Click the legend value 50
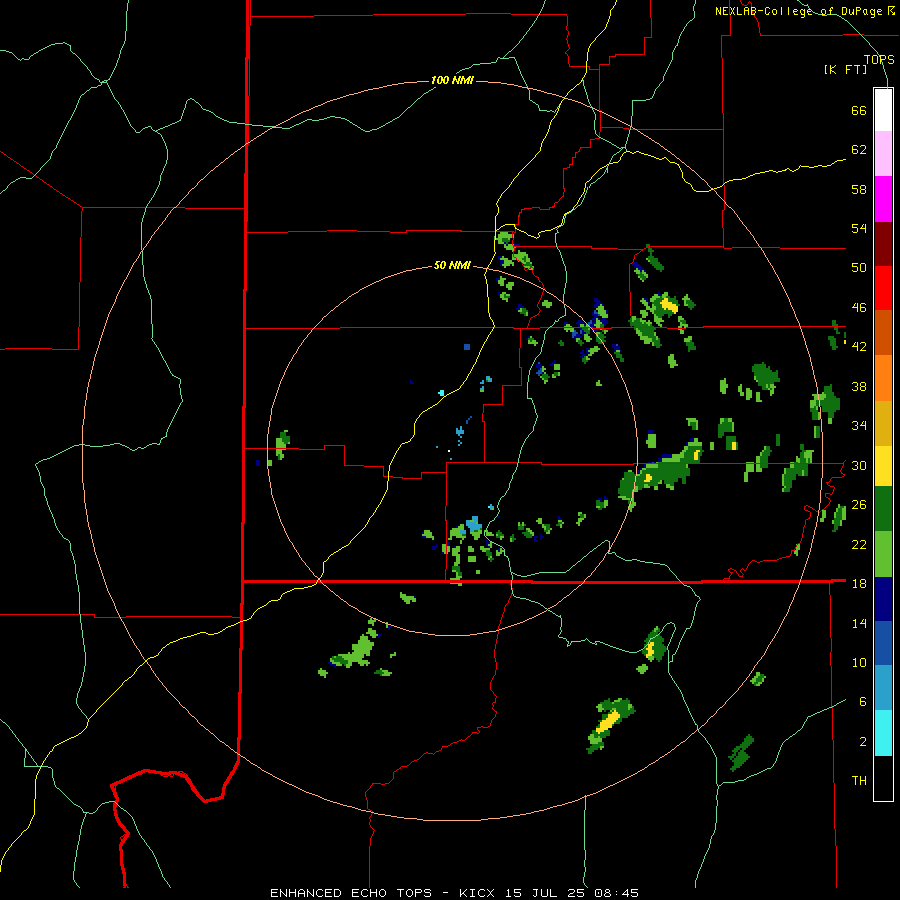Viewport: 900px width, 900px height. tap(859, 268)
